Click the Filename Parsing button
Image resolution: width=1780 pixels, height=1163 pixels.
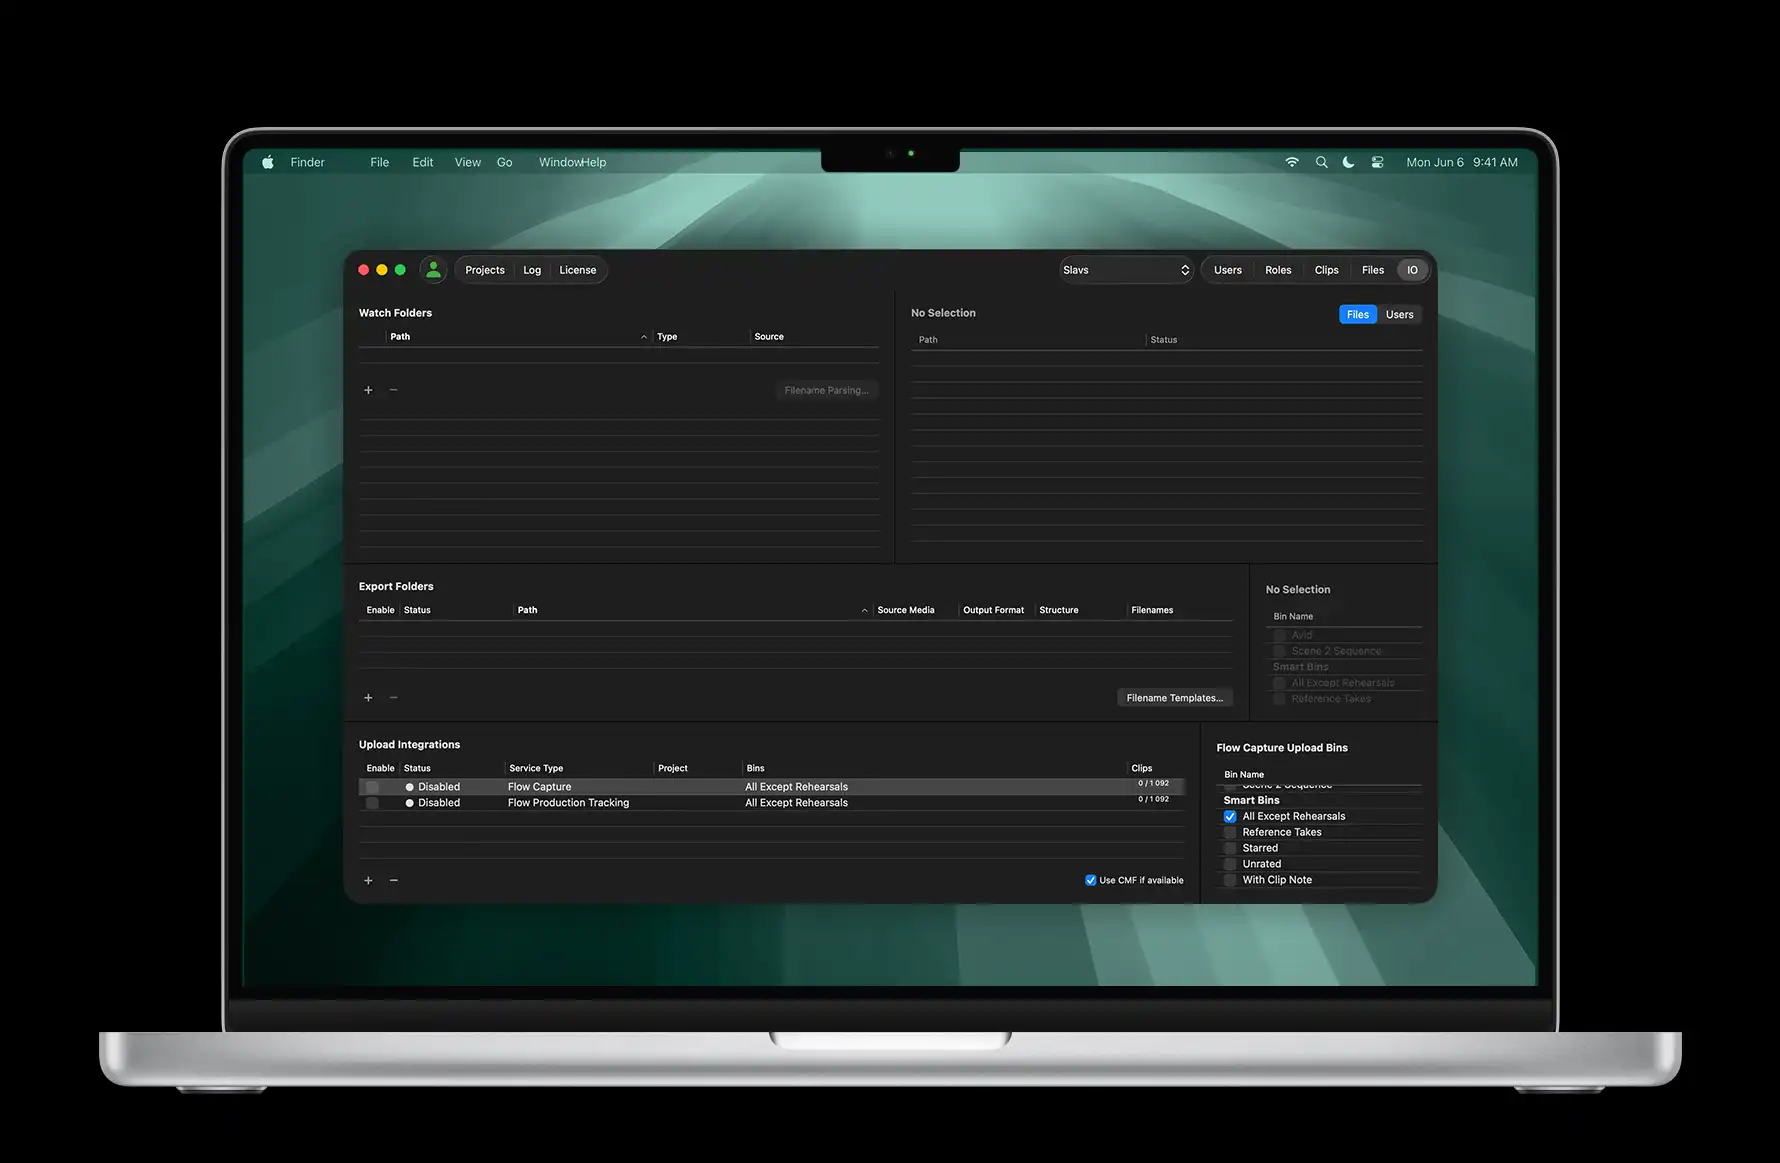[826, 390]
